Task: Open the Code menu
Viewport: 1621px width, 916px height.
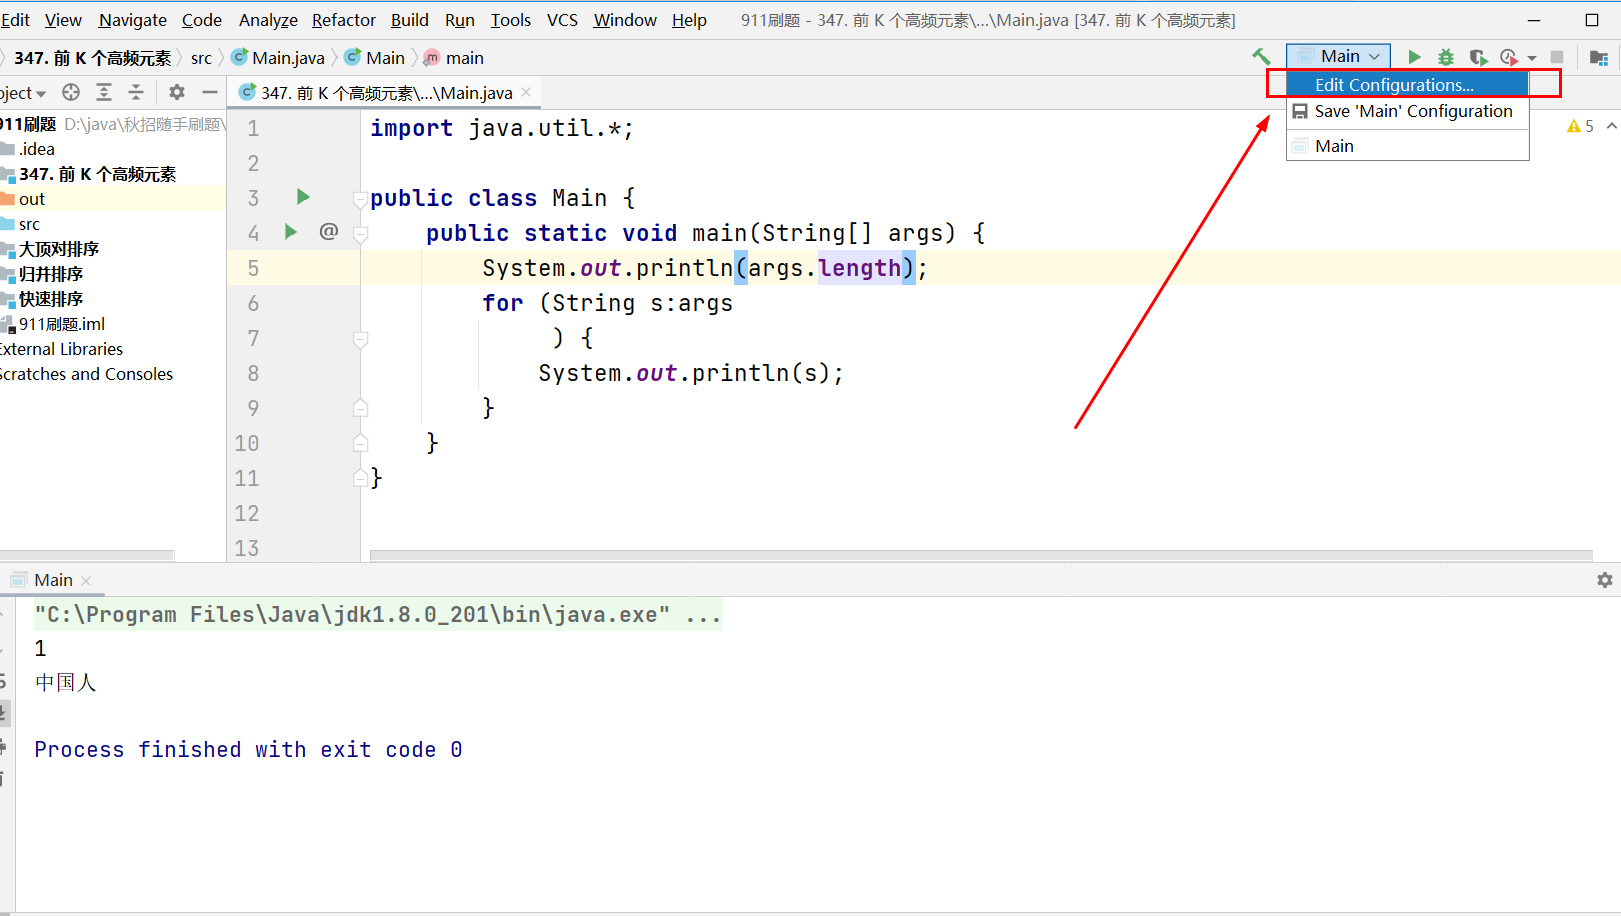Action: pyautogui.click(x=202, y=20)
